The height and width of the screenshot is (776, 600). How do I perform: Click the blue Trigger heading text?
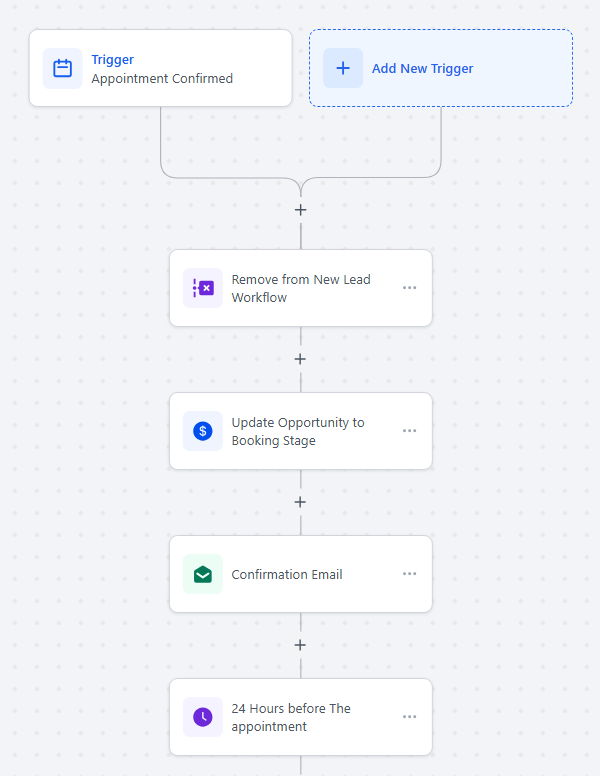pyautogui.click(x=112, y=60)
